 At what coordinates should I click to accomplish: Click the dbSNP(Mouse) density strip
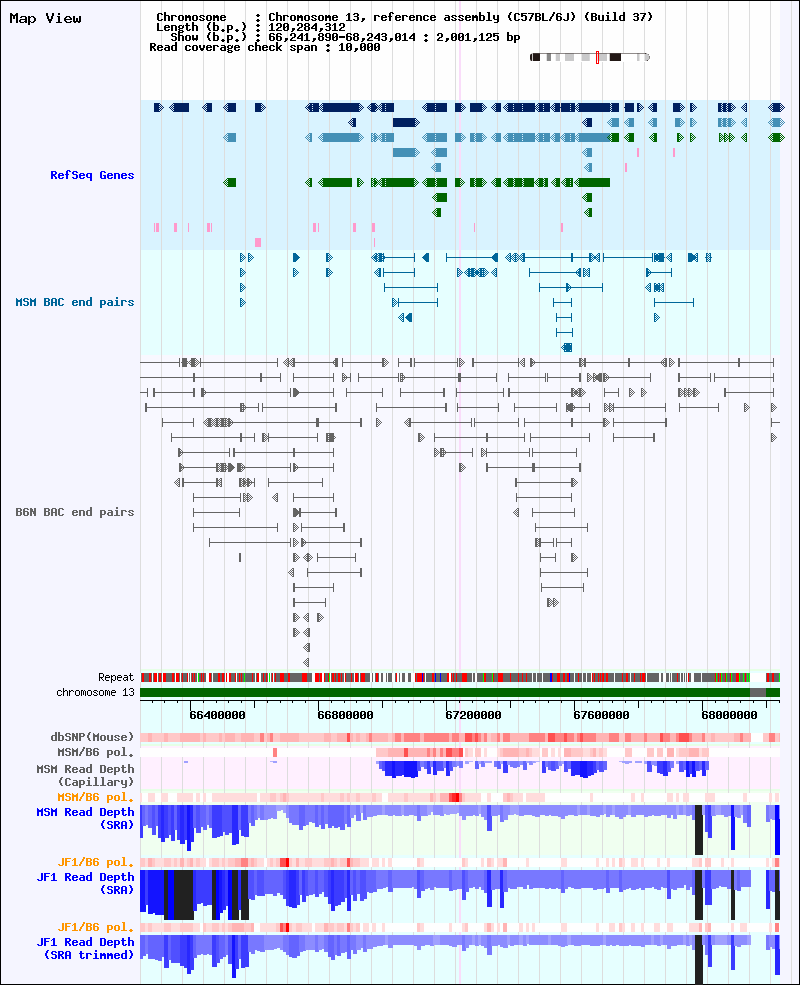[460, 737]
